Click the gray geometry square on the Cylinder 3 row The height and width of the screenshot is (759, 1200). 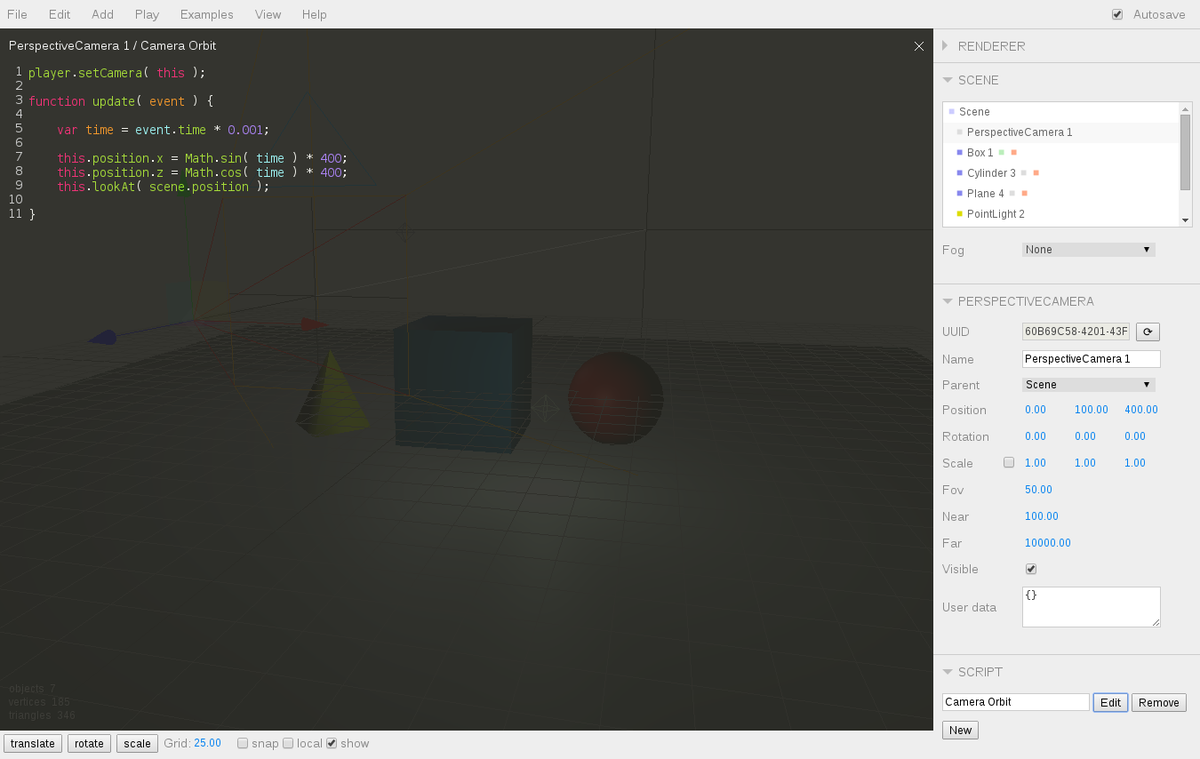[1024, 173]
